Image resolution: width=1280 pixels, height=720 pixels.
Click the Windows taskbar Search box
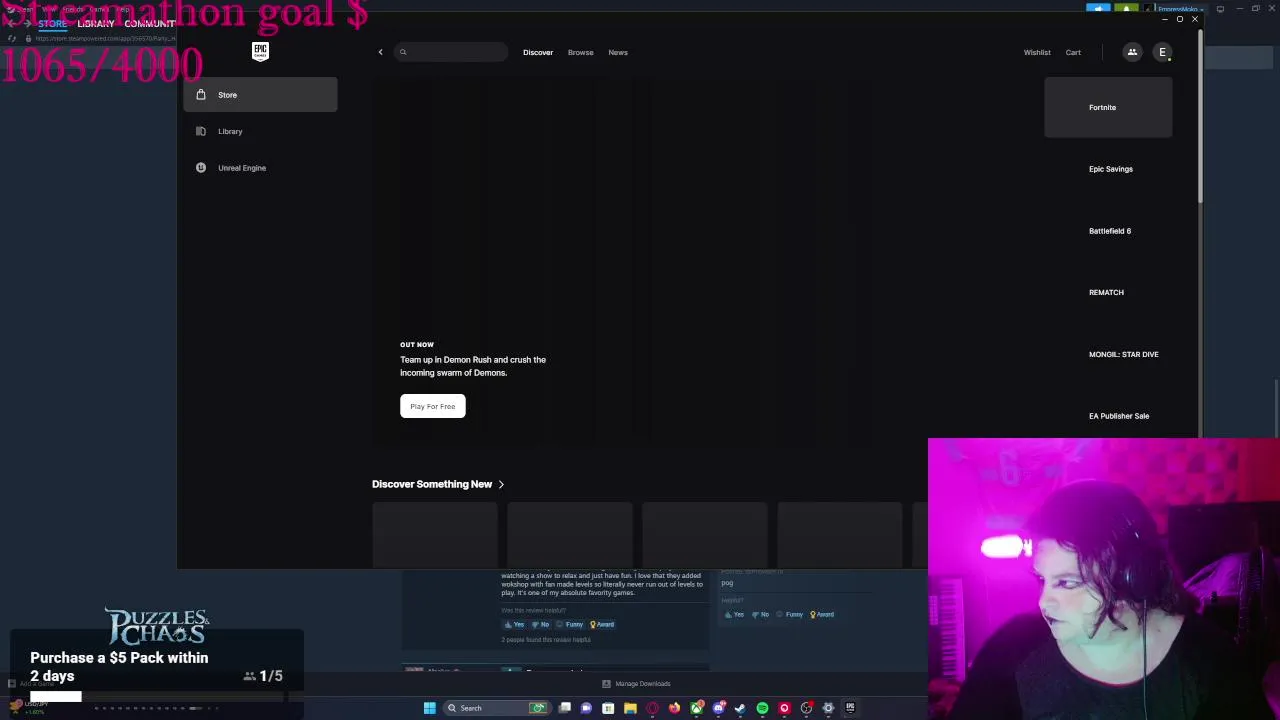pyautogui.click(x=497, y=708)
